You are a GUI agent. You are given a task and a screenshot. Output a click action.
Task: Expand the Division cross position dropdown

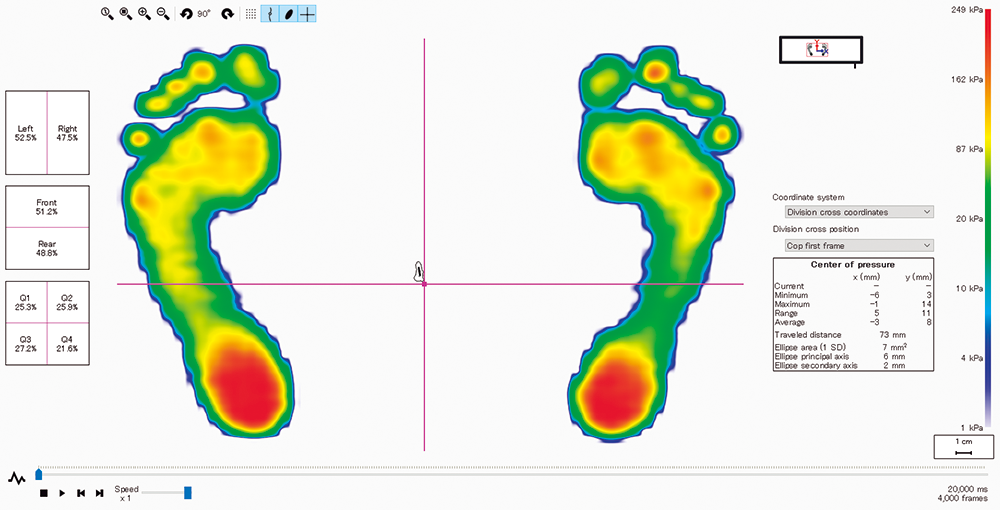click(x=859, y=245)
